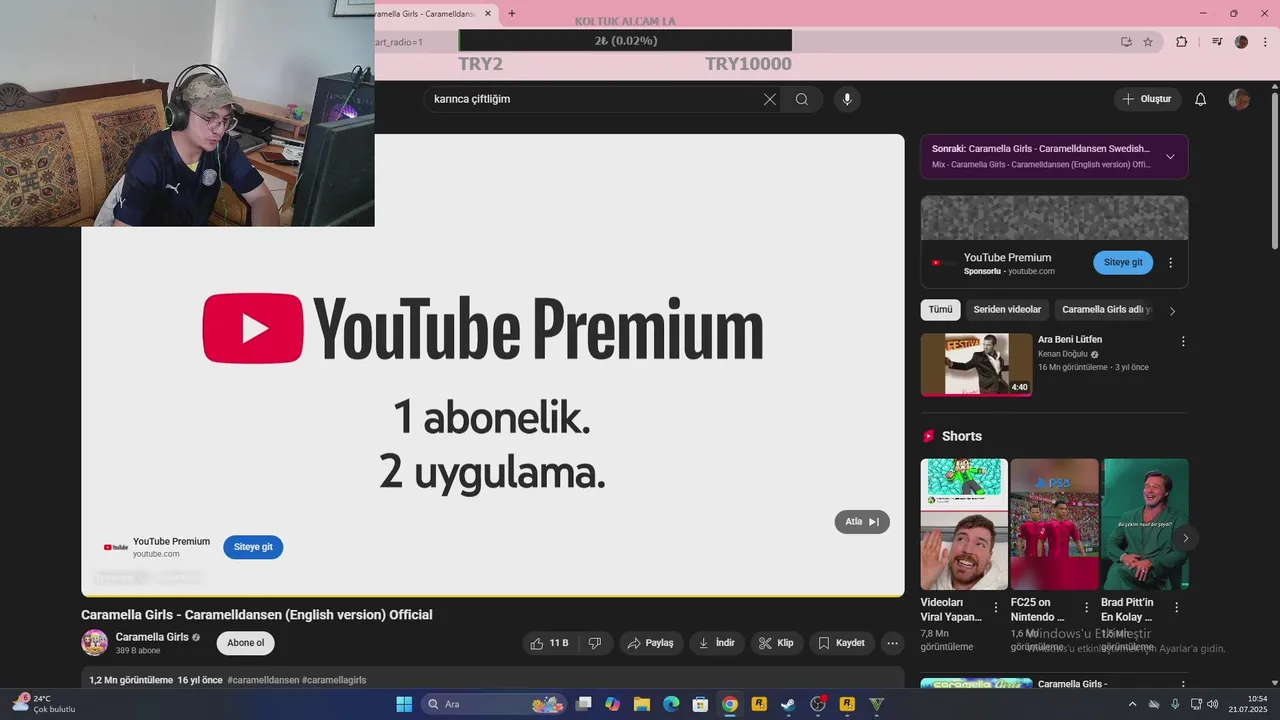Click Siteye git in video ad
1280x720 pixels.
253,547
